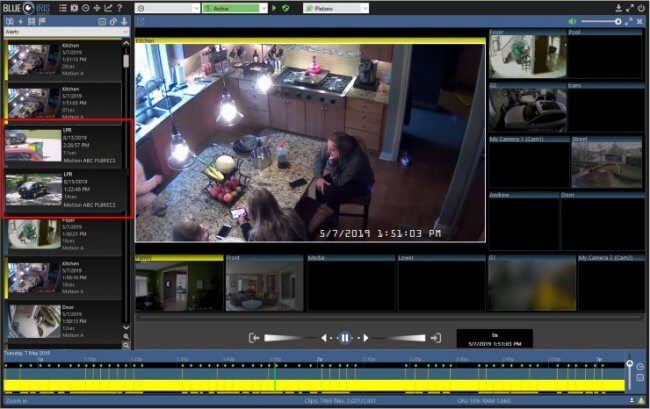Select the Front camera tile

pyautogui.click(x=264, y=283)
